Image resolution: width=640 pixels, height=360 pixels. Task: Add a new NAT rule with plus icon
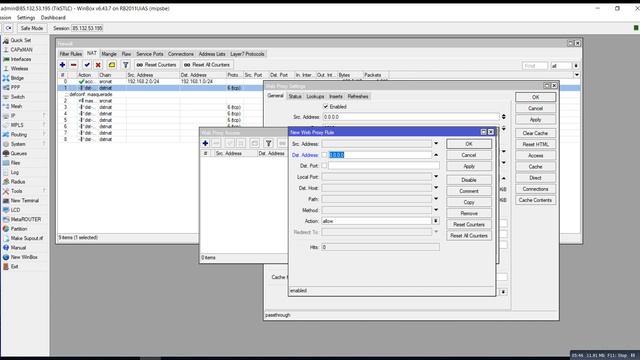click(x=62, y=65)
